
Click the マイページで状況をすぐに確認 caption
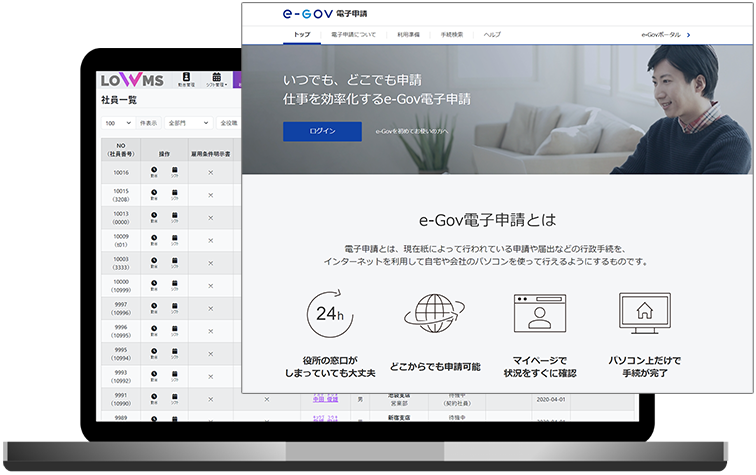click(x=540, y=367)
